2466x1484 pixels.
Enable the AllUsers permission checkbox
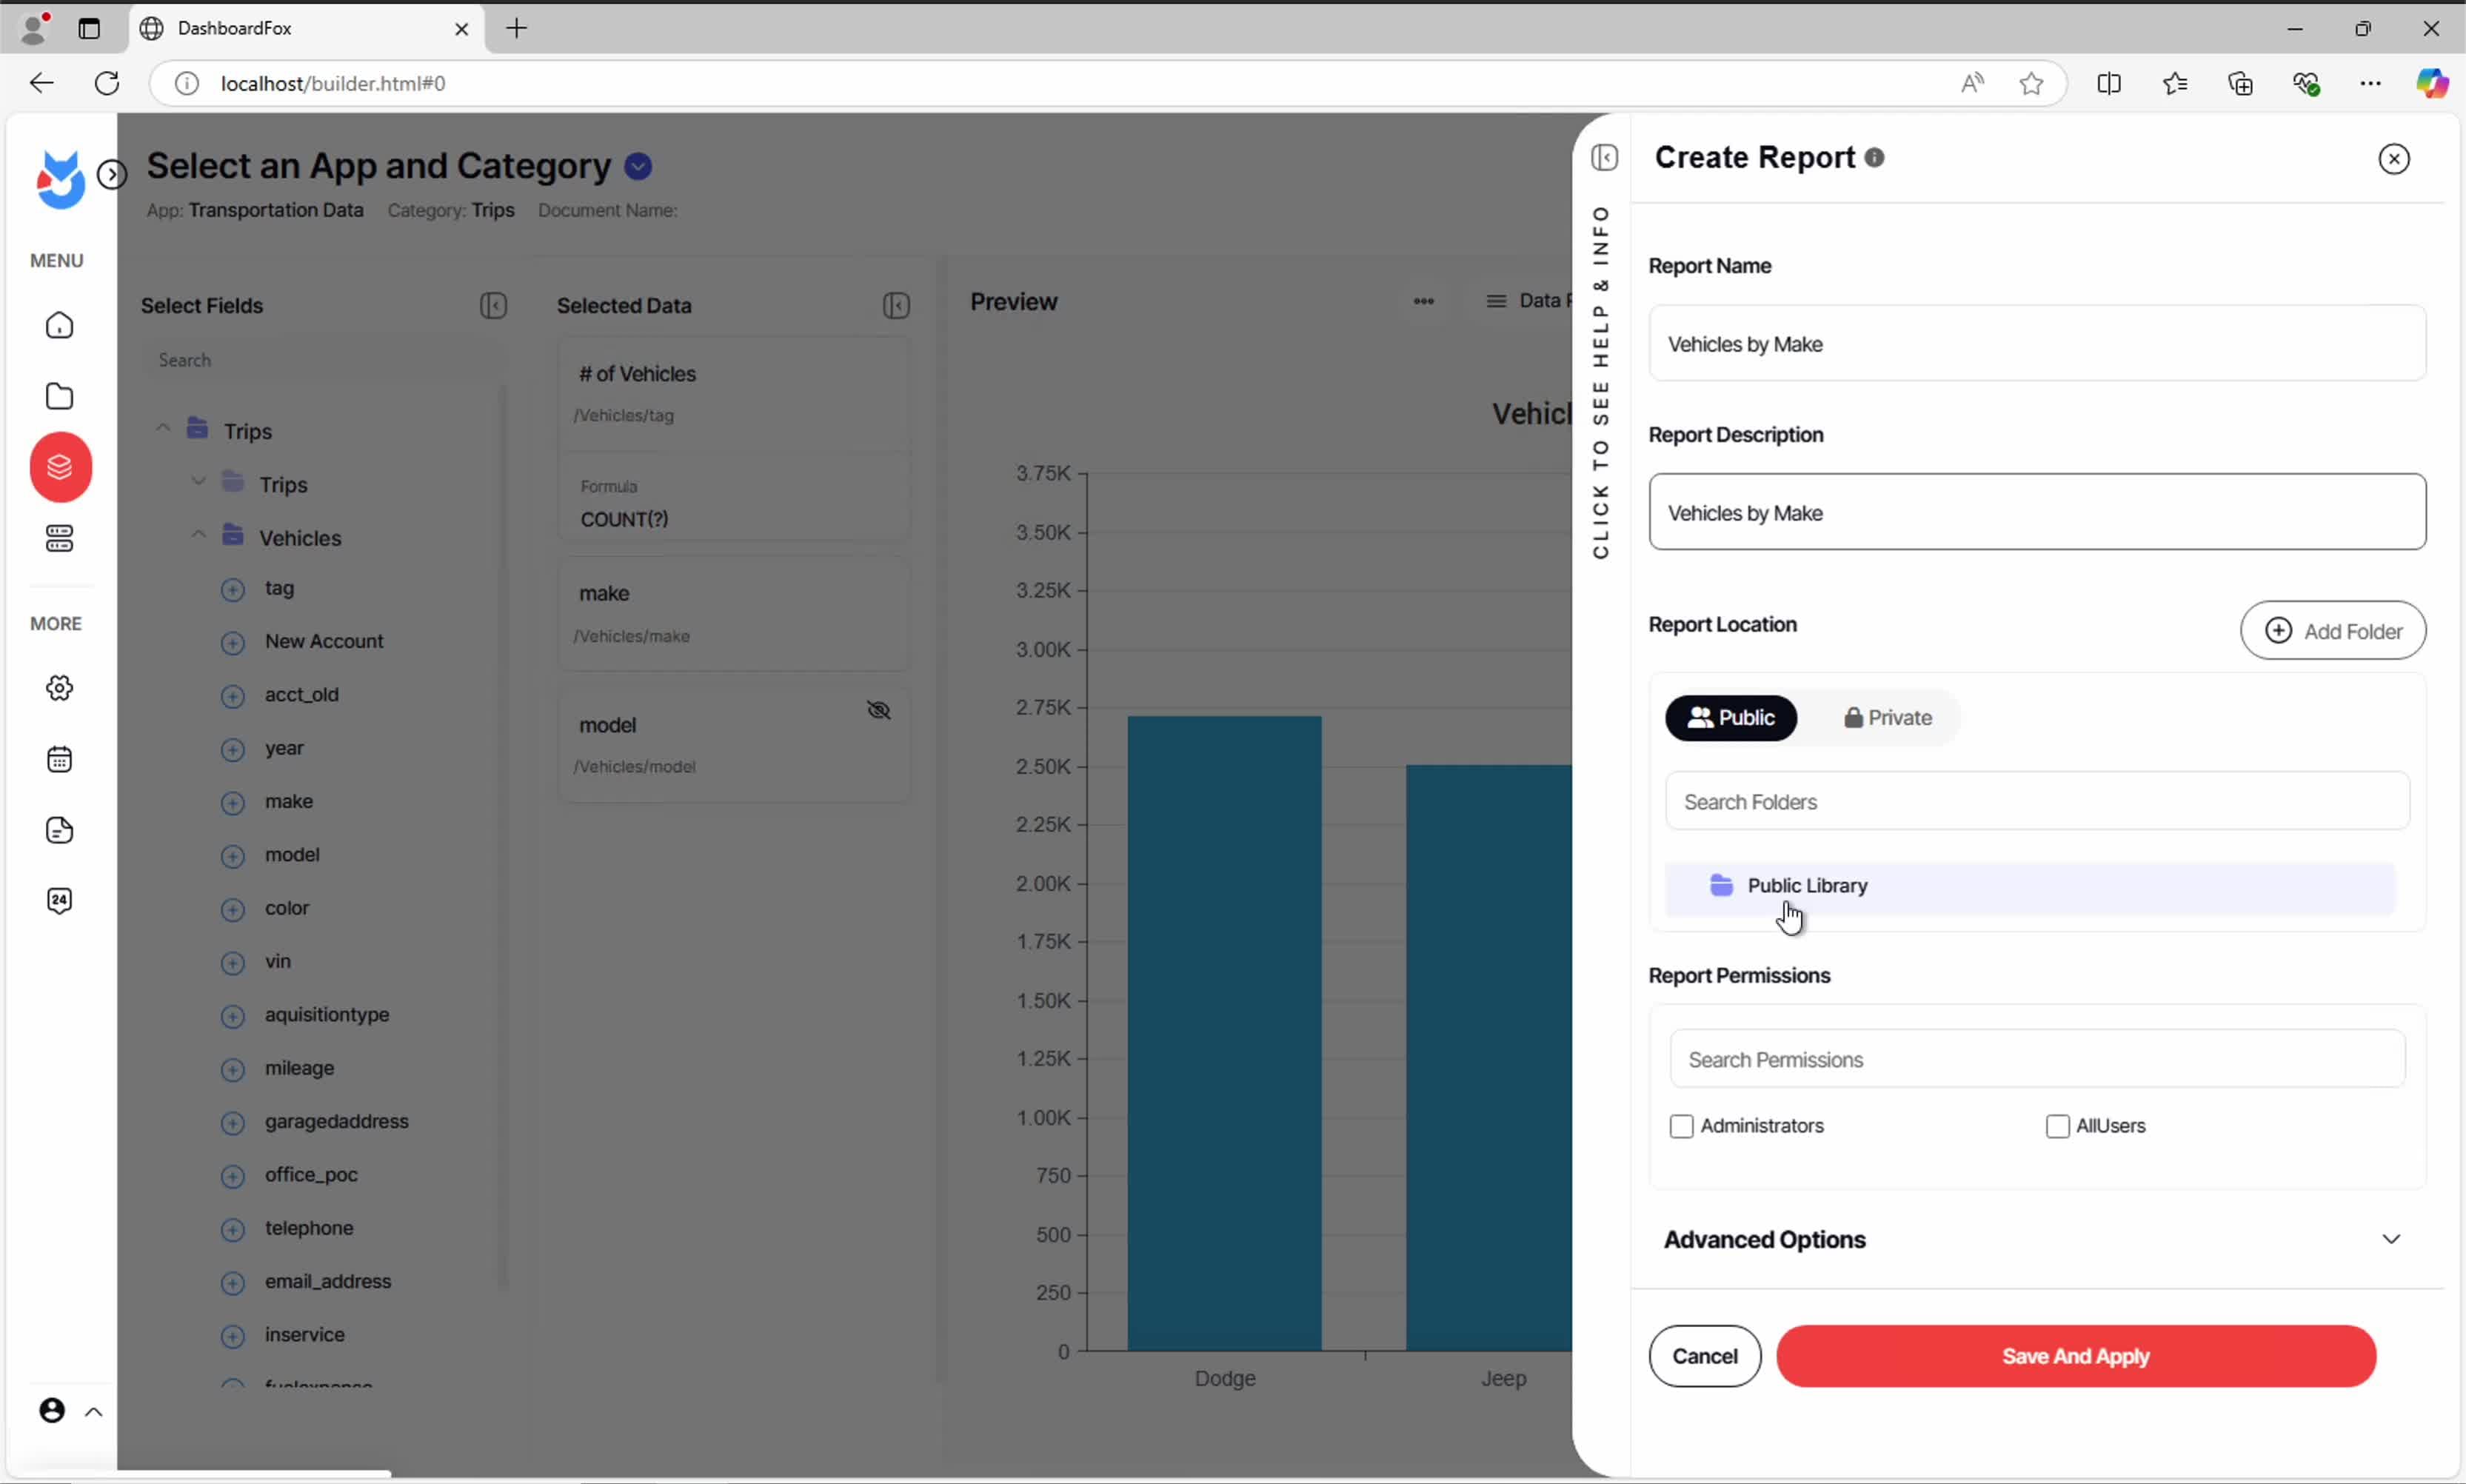pos(2057,1127)
